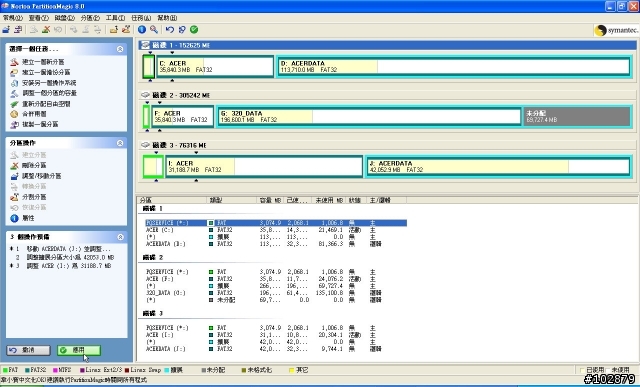The image size is (640, 387).
Task: Click the 'Install another operating system' task link
Action: pos(49,83)
